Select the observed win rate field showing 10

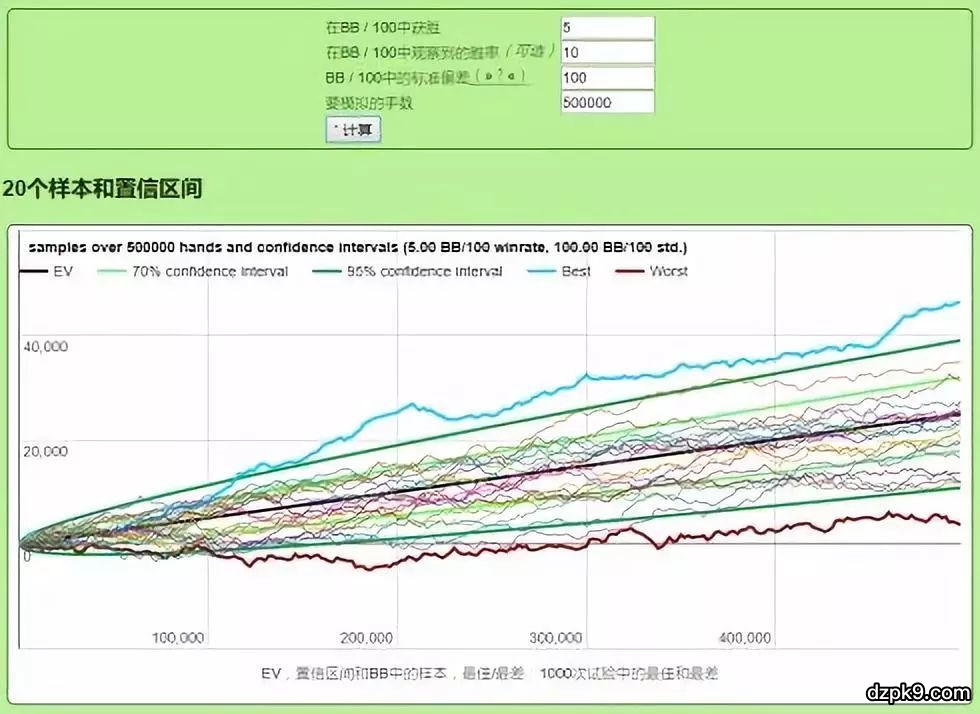coord(607,53)
